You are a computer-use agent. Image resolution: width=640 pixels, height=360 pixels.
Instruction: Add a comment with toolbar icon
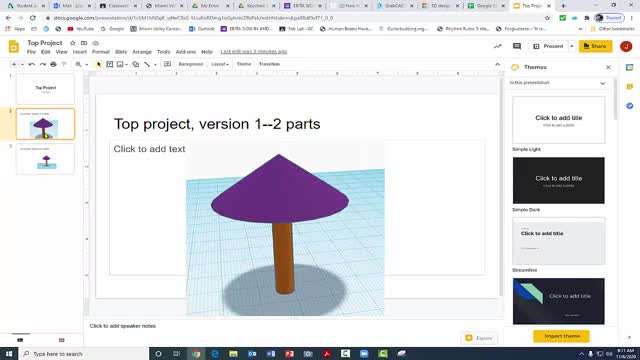click(x=167, y=64)
